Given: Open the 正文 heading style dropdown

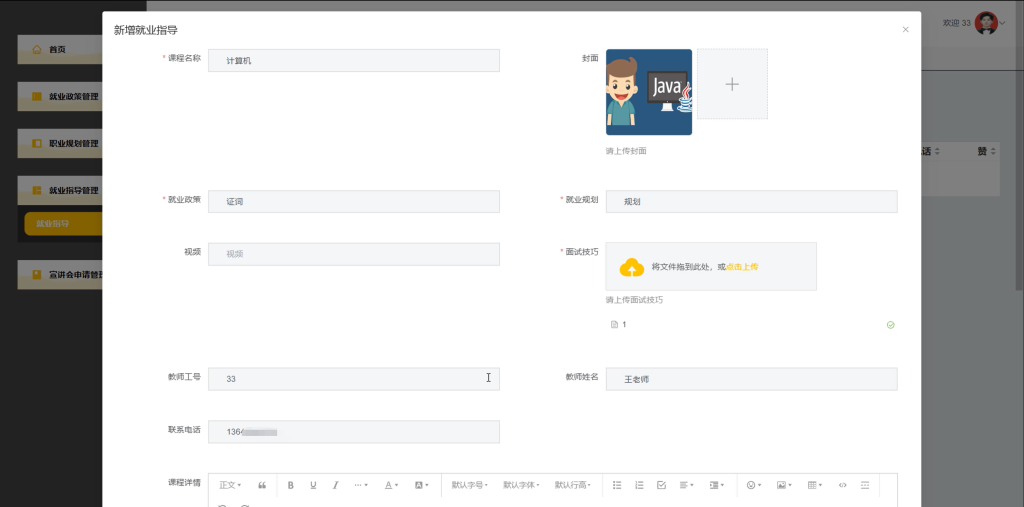Looking at the screenshot, I should coord(230,485).
